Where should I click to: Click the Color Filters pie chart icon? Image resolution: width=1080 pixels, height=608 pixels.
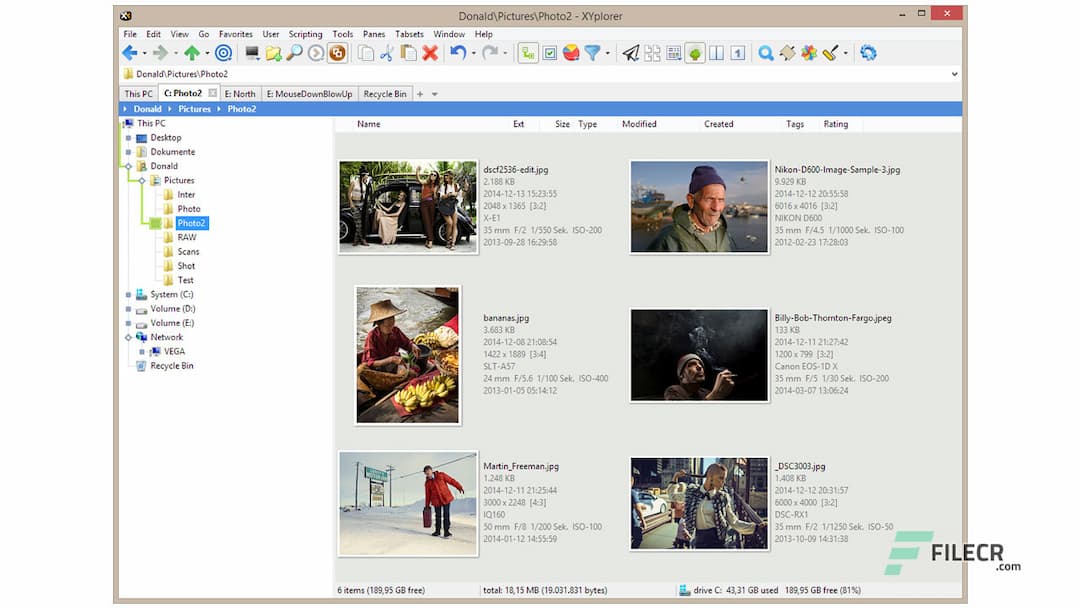[569, 52]
